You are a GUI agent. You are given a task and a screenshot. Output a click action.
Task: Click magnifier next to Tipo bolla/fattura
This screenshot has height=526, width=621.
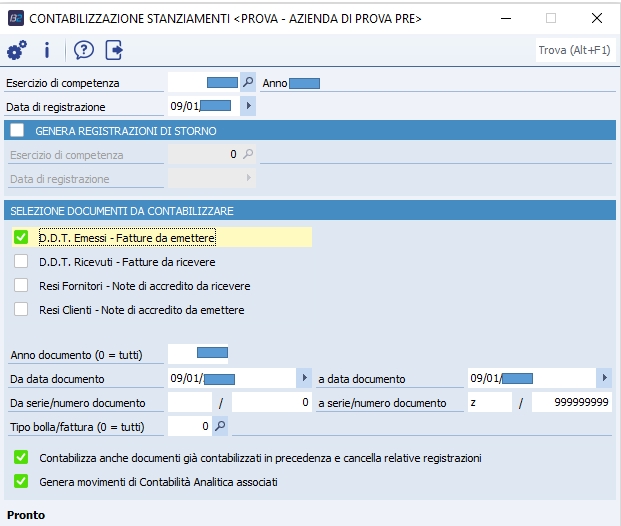(x=221, y=426)
